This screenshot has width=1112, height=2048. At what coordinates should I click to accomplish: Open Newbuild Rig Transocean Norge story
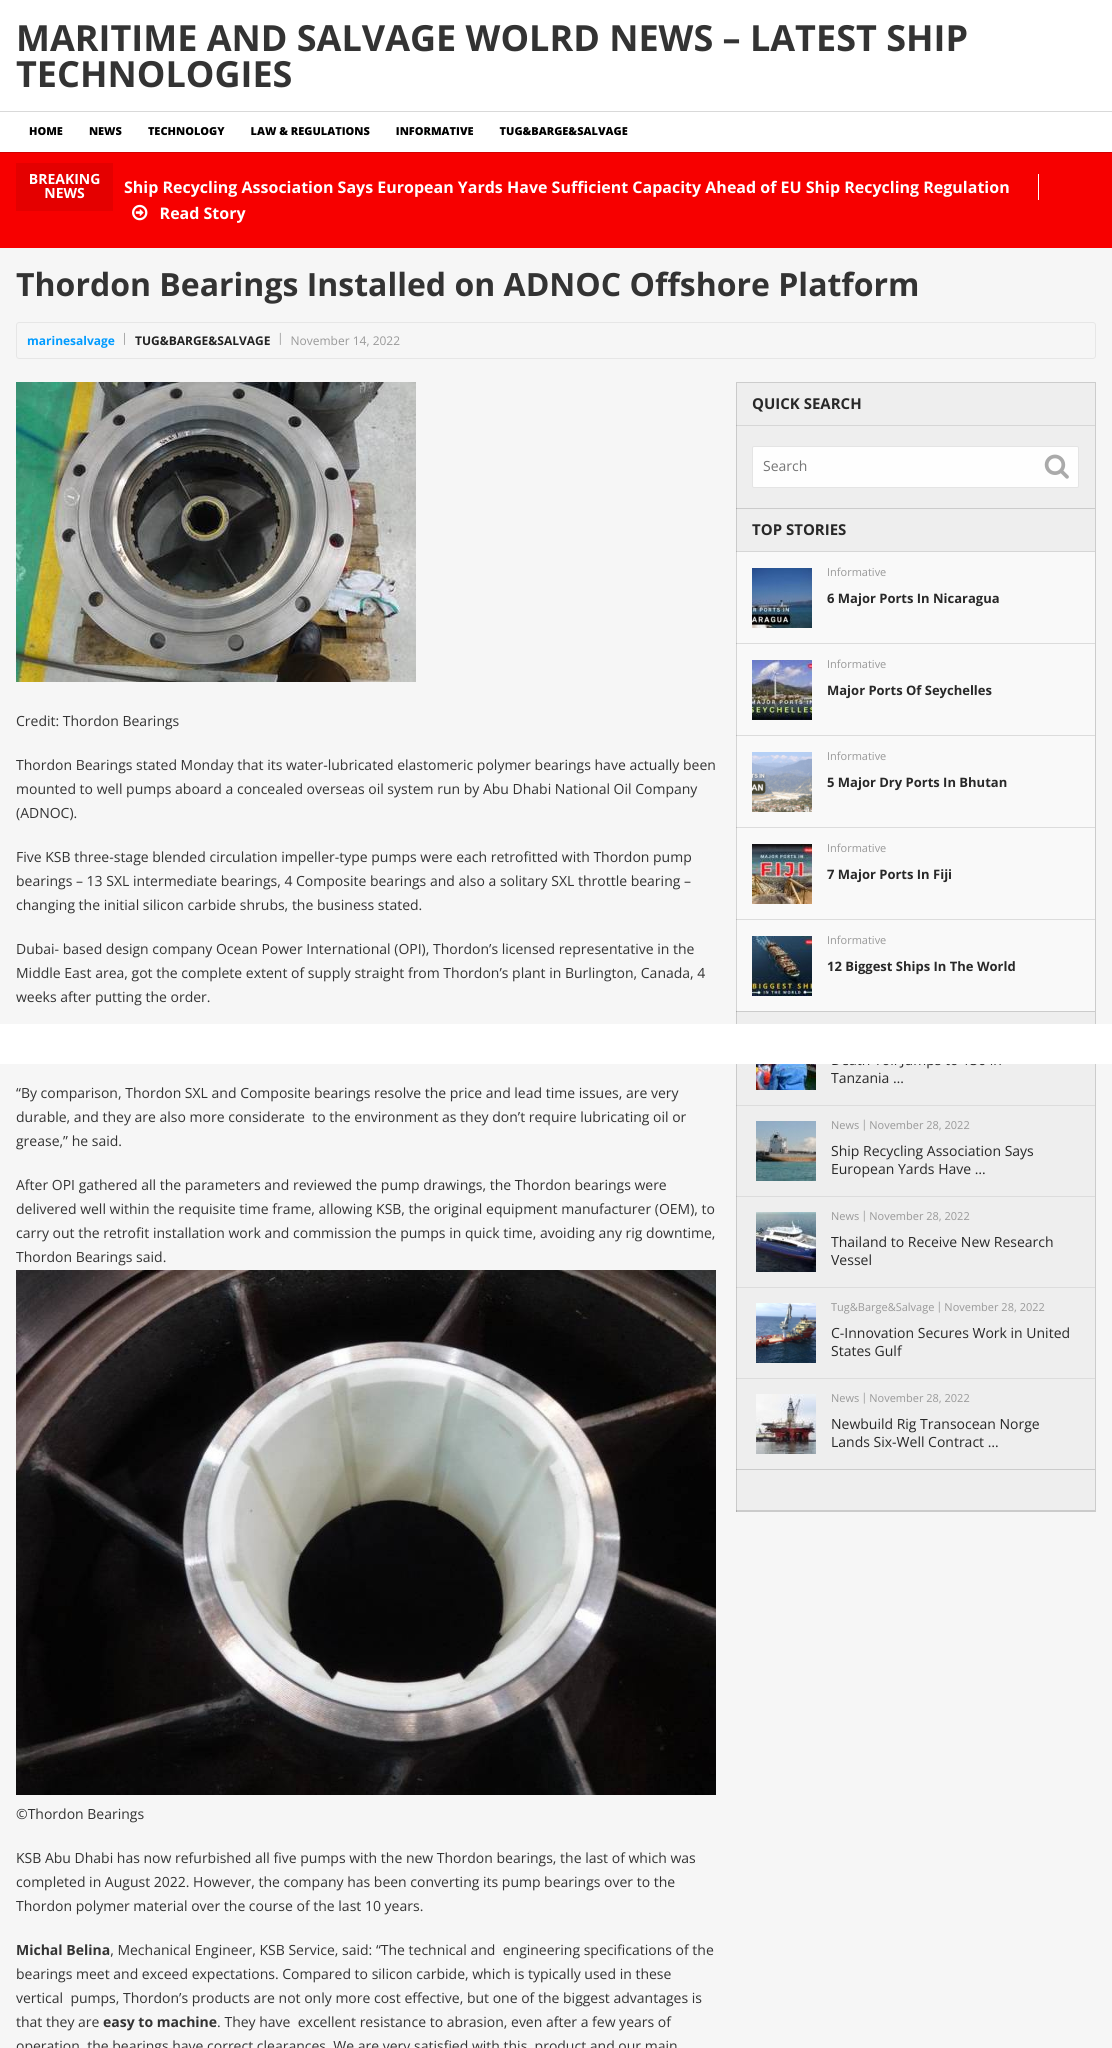point(935,1433)
